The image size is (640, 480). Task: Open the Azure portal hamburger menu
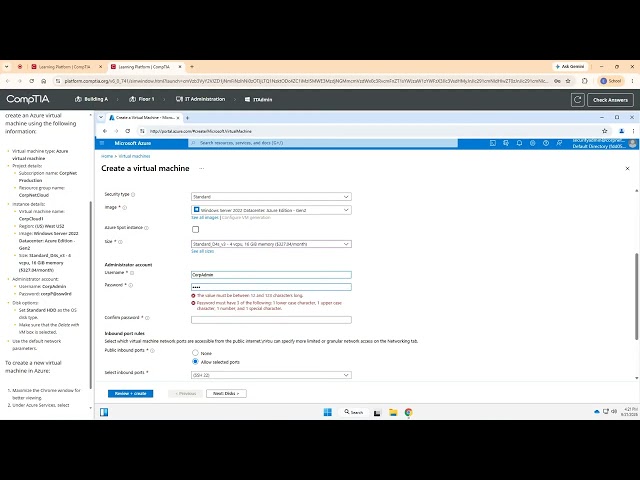(x=102, y=143)
